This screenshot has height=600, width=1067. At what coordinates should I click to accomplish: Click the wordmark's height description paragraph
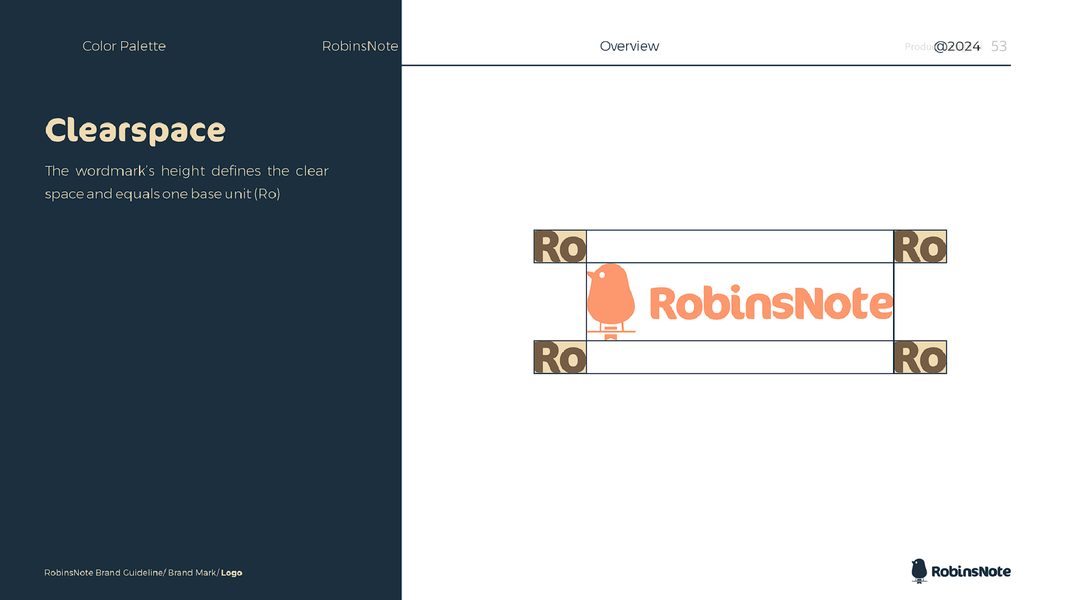186,182
